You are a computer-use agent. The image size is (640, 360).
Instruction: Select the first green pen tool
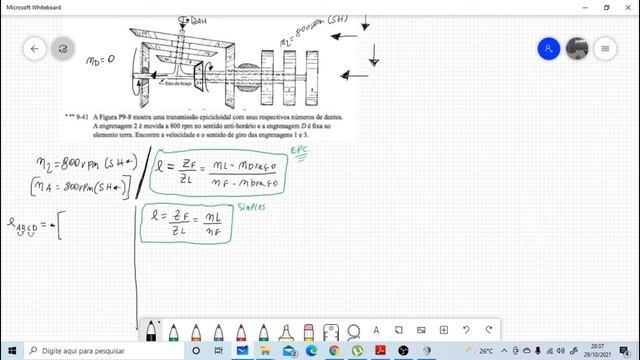coord(173,333)
